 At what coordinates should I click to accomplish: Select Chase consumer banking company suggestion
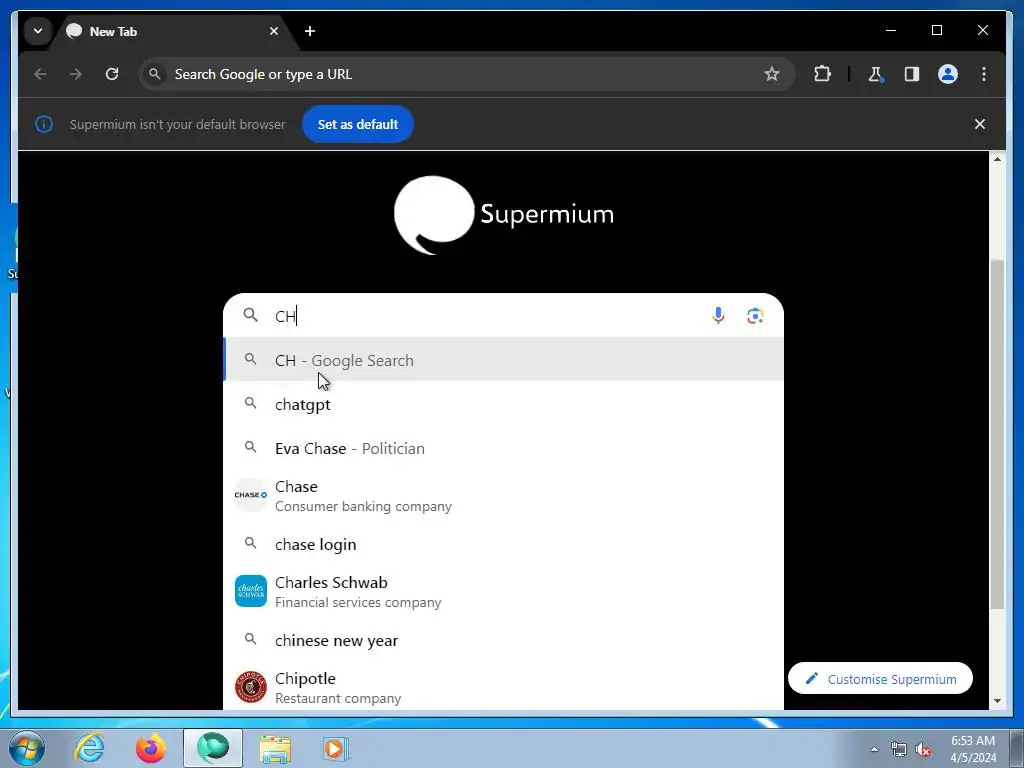(504, 496)
